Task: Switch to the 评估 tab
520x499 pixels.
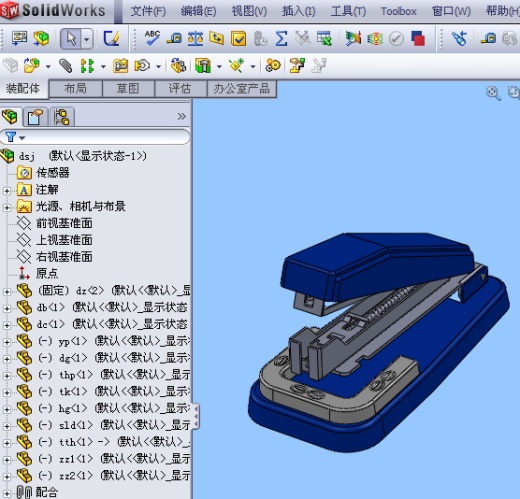Action: [x=180, y=89]
